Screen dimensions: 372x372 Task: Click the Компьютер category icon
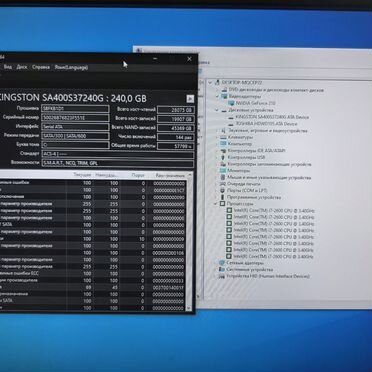point(223,144)
